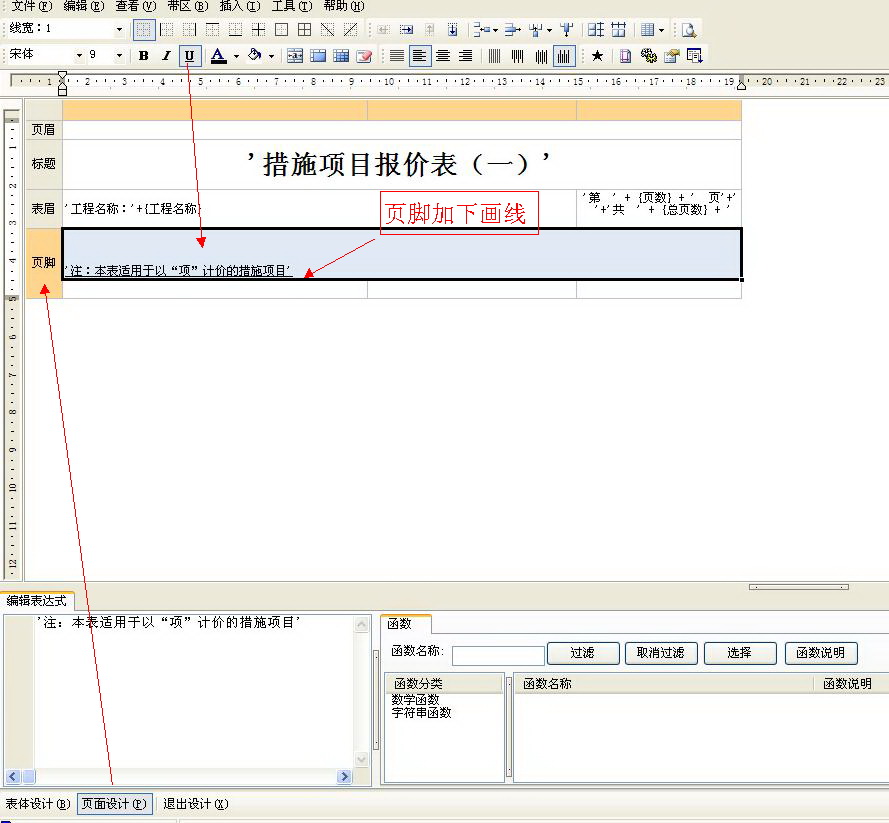The height and width of the screenshot is (823, 889).
Task: Click the 取消过滤 button
Action: point(661,653)
